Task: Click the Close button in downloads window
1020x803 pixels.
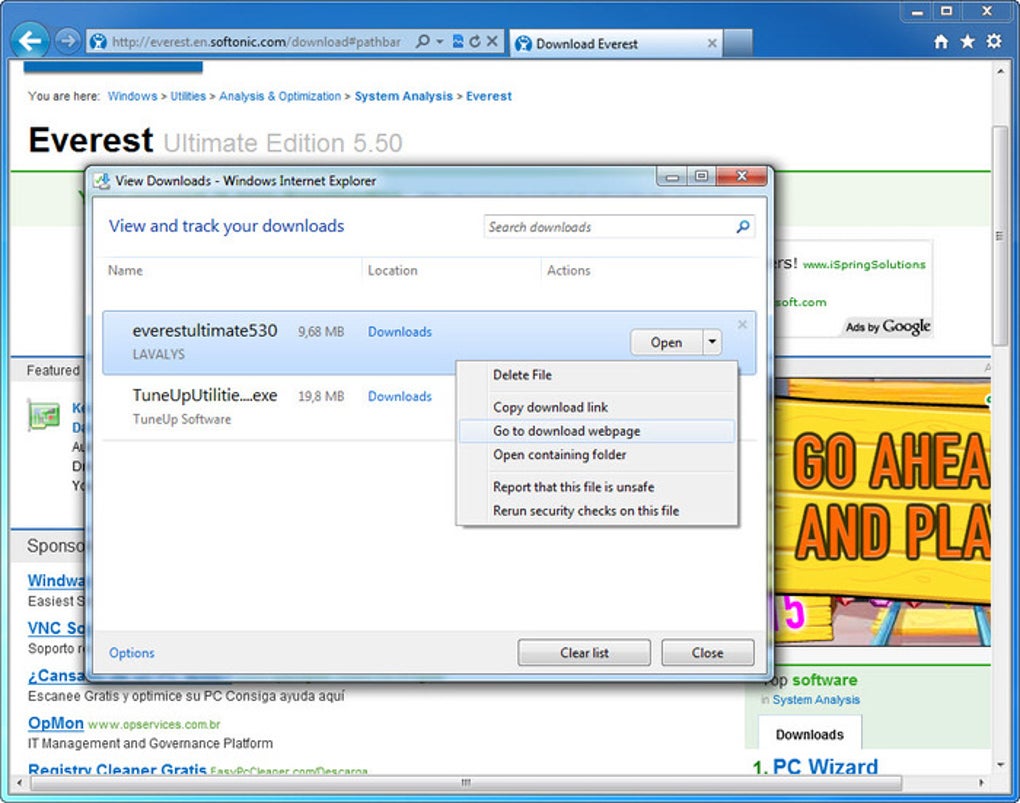Action: tap(708, 653)
